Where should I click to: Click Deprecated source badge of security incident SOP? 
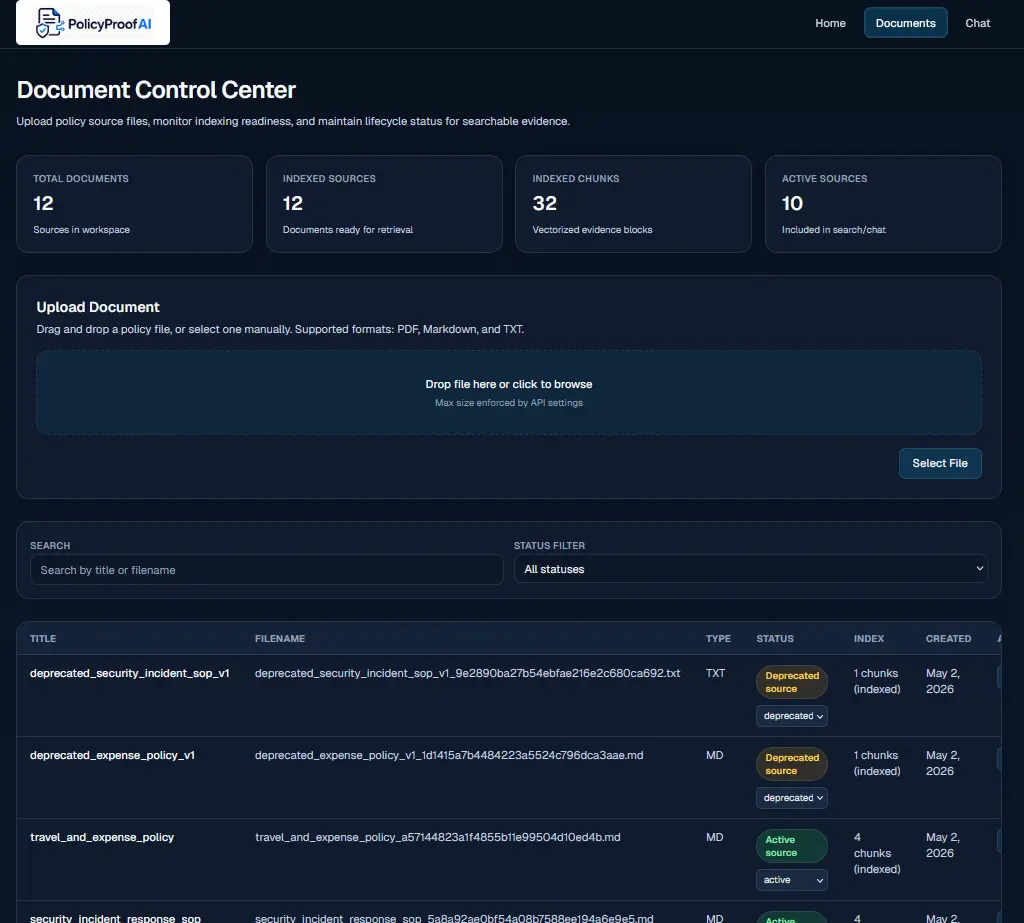(x=792, y=682)
